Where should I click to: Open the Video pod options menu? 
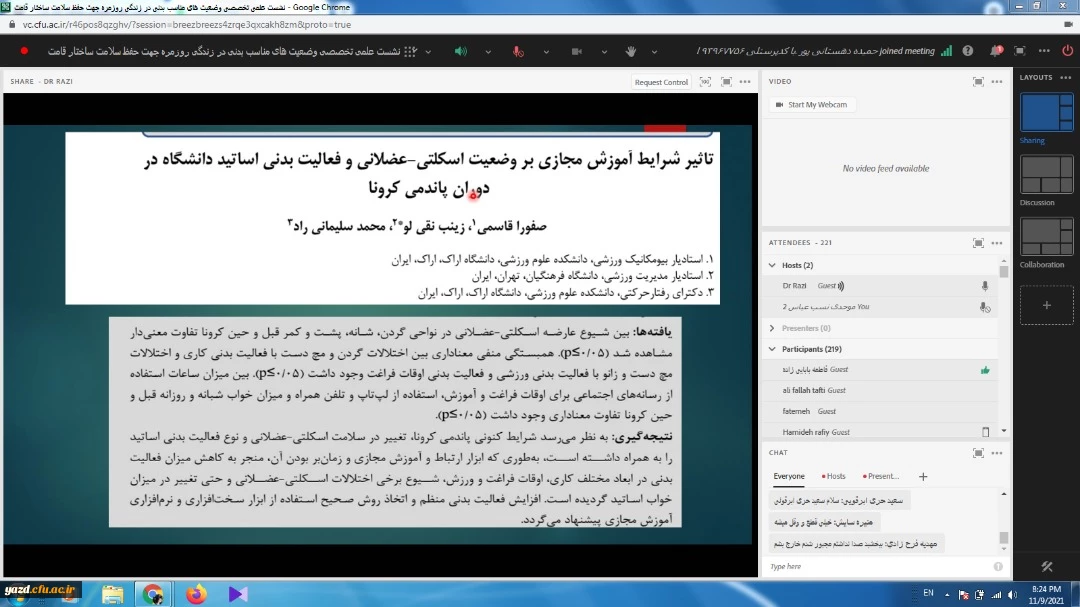pyautogui.click(x=997, y=82)
